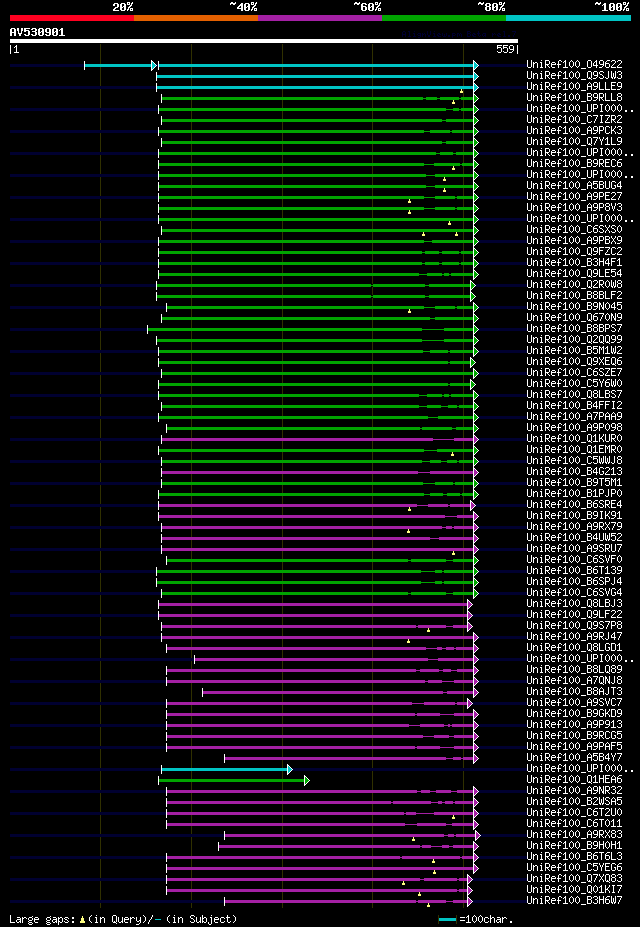Click the arrowhead ending the Q1HEA6 alignment
The height and width of the screenshot is (927, 640).
307,780
